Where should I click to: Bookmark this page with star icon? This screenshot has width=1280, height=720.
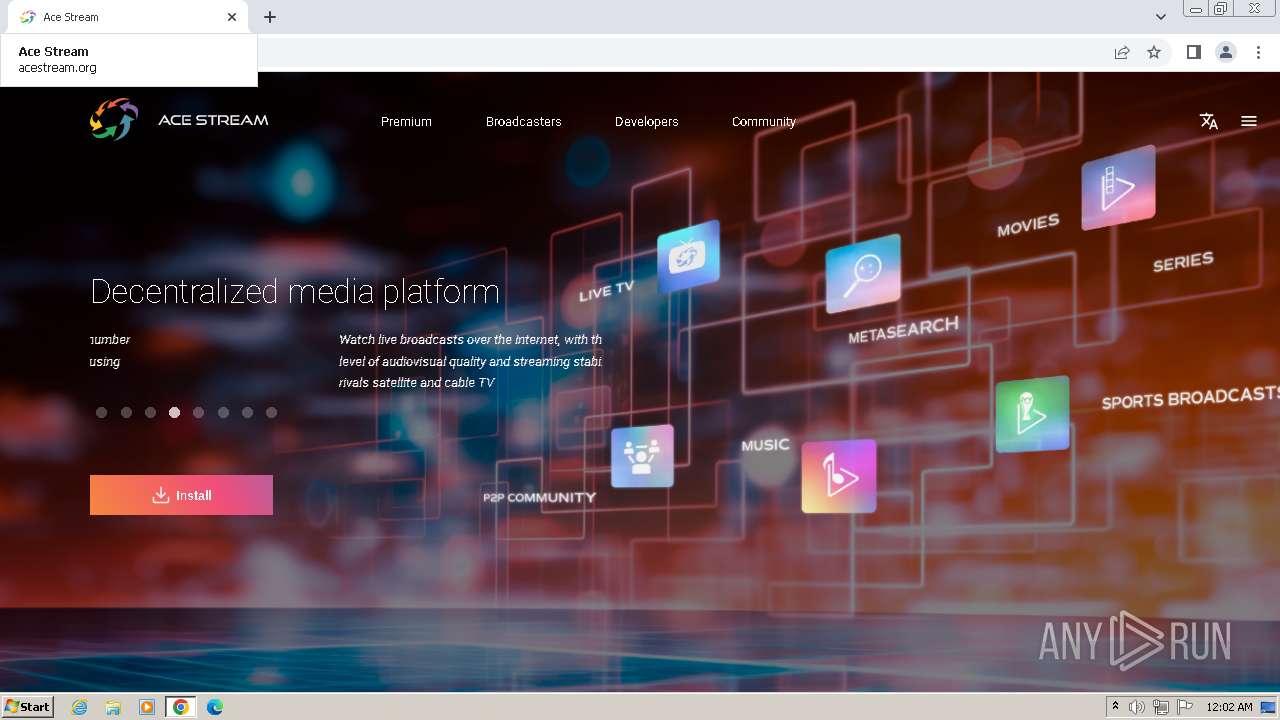coord(1154,52)
